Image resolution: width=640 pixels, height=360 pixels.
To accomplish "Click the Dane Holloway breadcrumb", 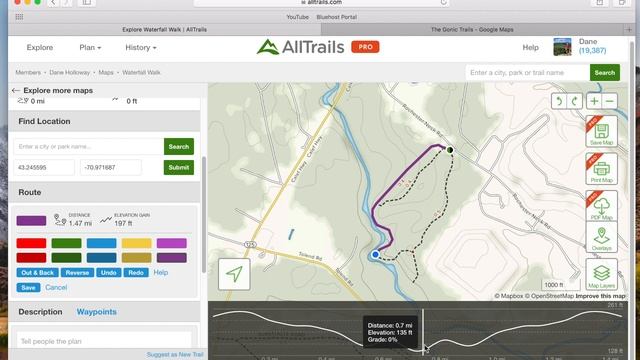I will pos(69,72).
